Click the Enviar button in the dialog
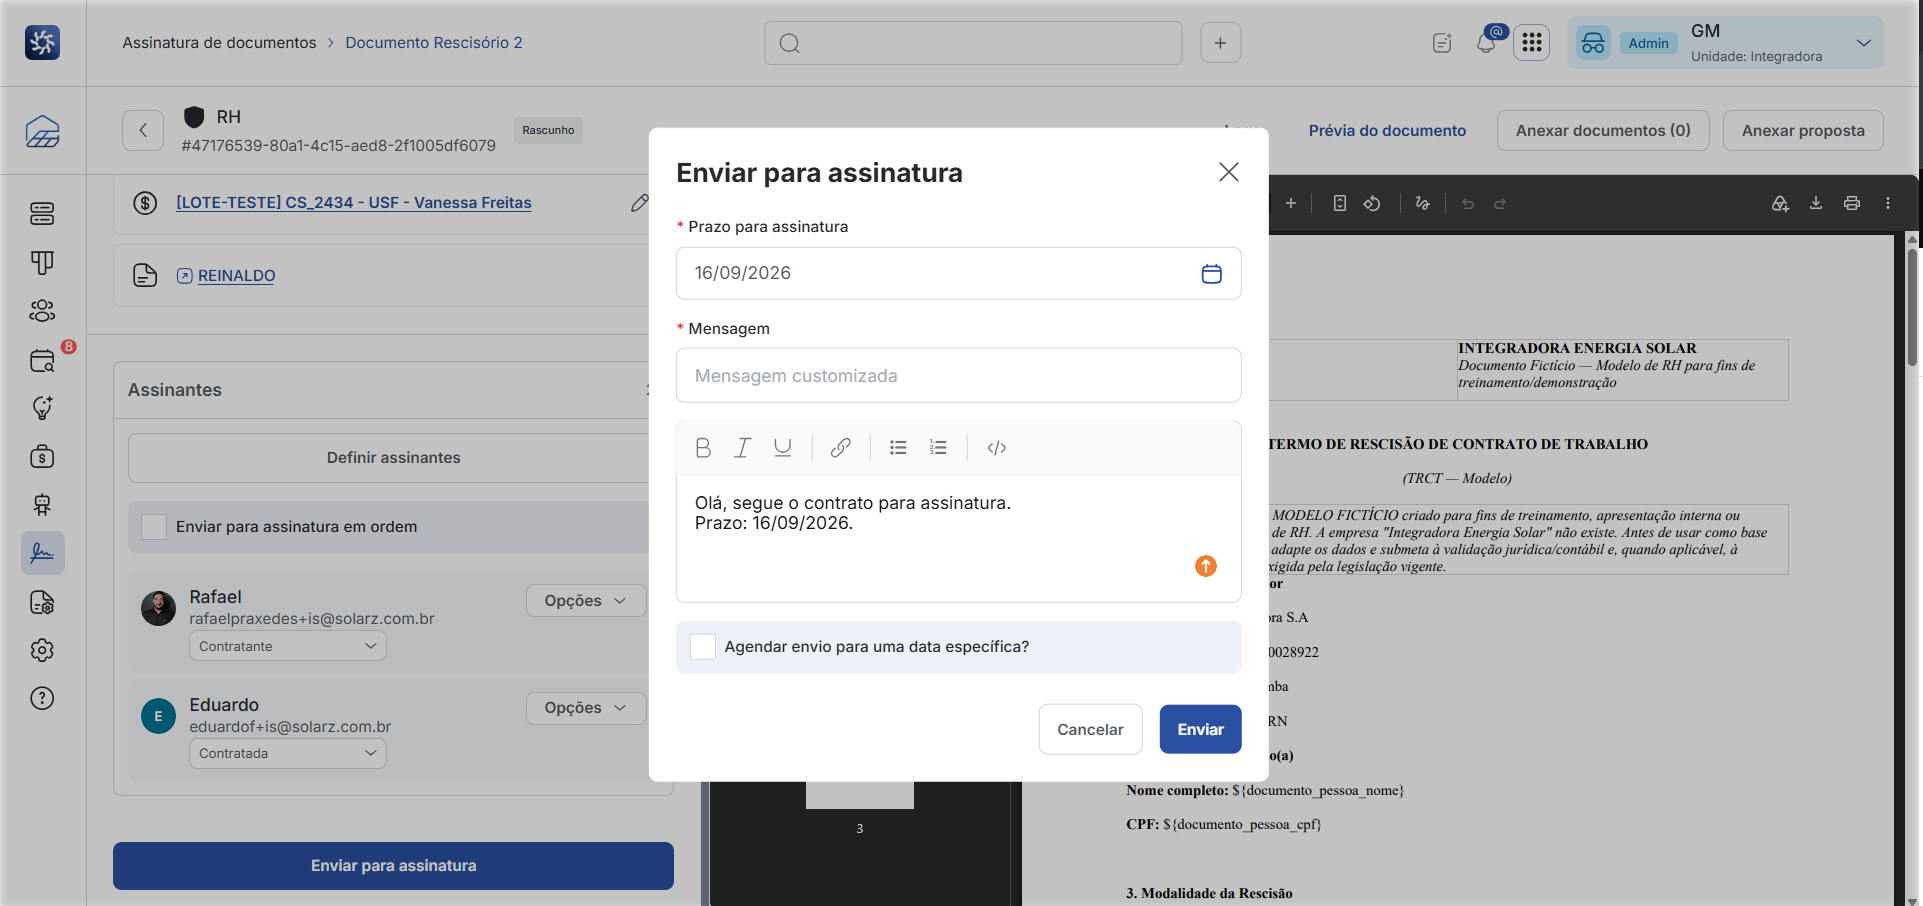The image size is (1923, 906). [x=1200, y=729]
